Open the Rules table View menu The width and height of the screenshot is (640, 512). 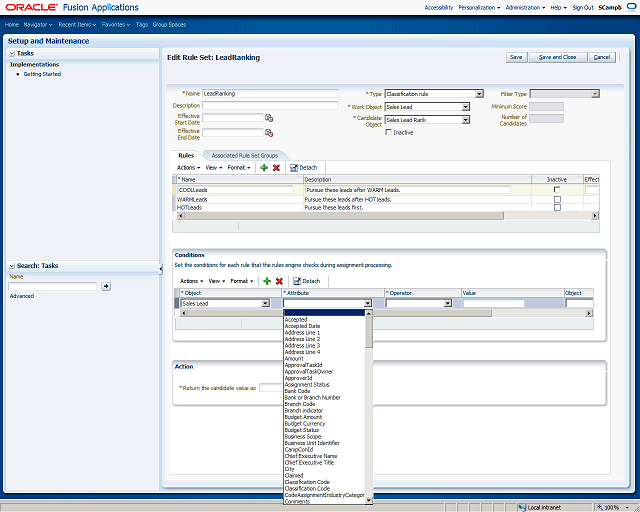tap(213, 168)
